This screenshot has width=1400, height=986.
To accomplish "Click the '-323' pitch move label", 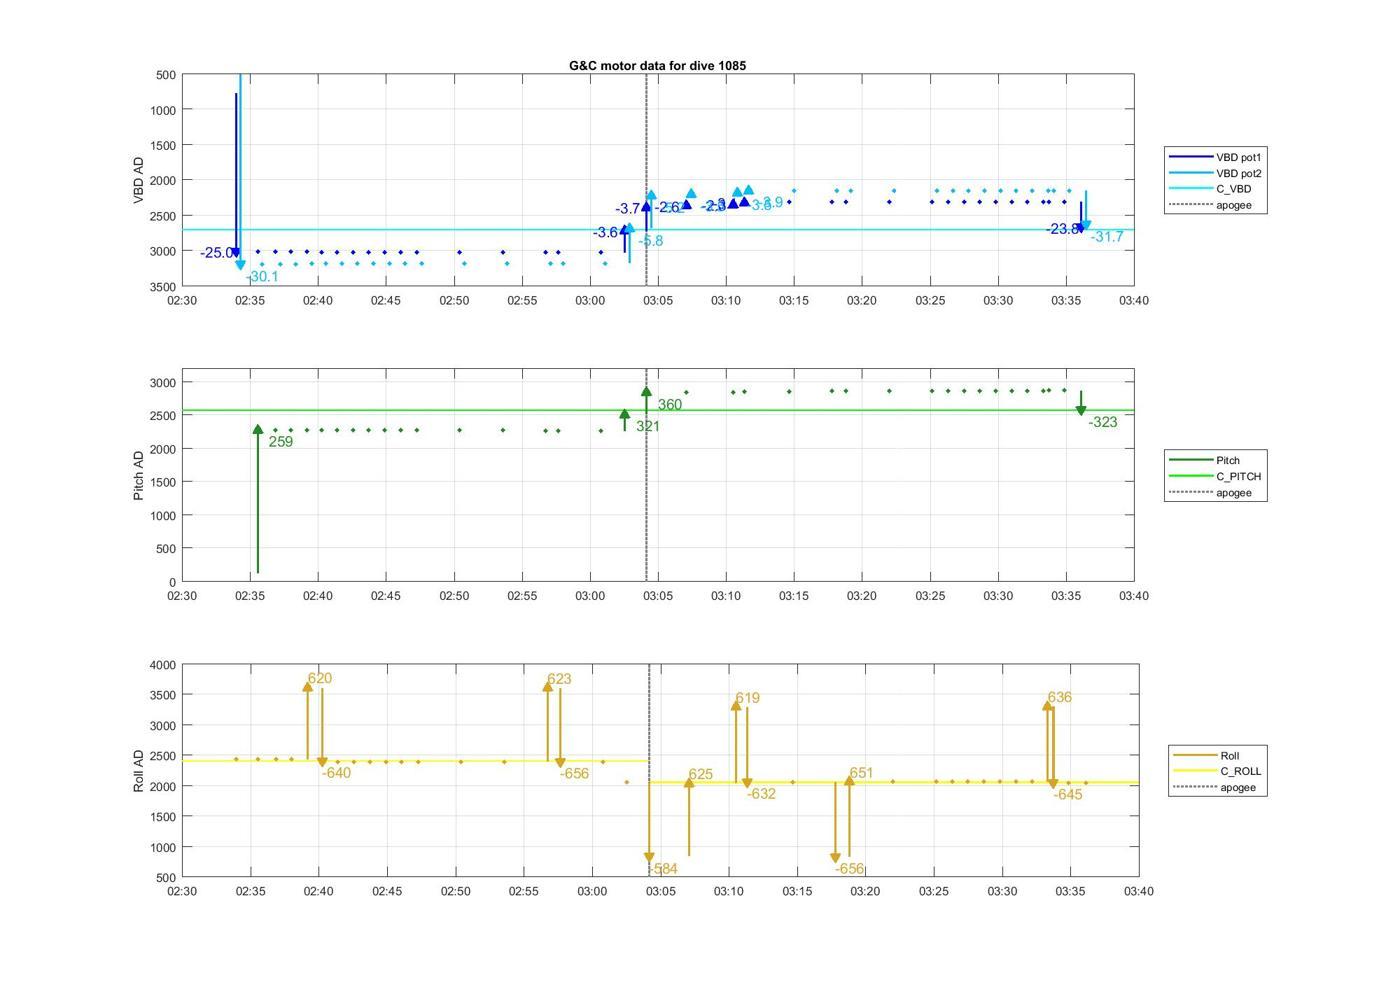I will click(1103, 423).
